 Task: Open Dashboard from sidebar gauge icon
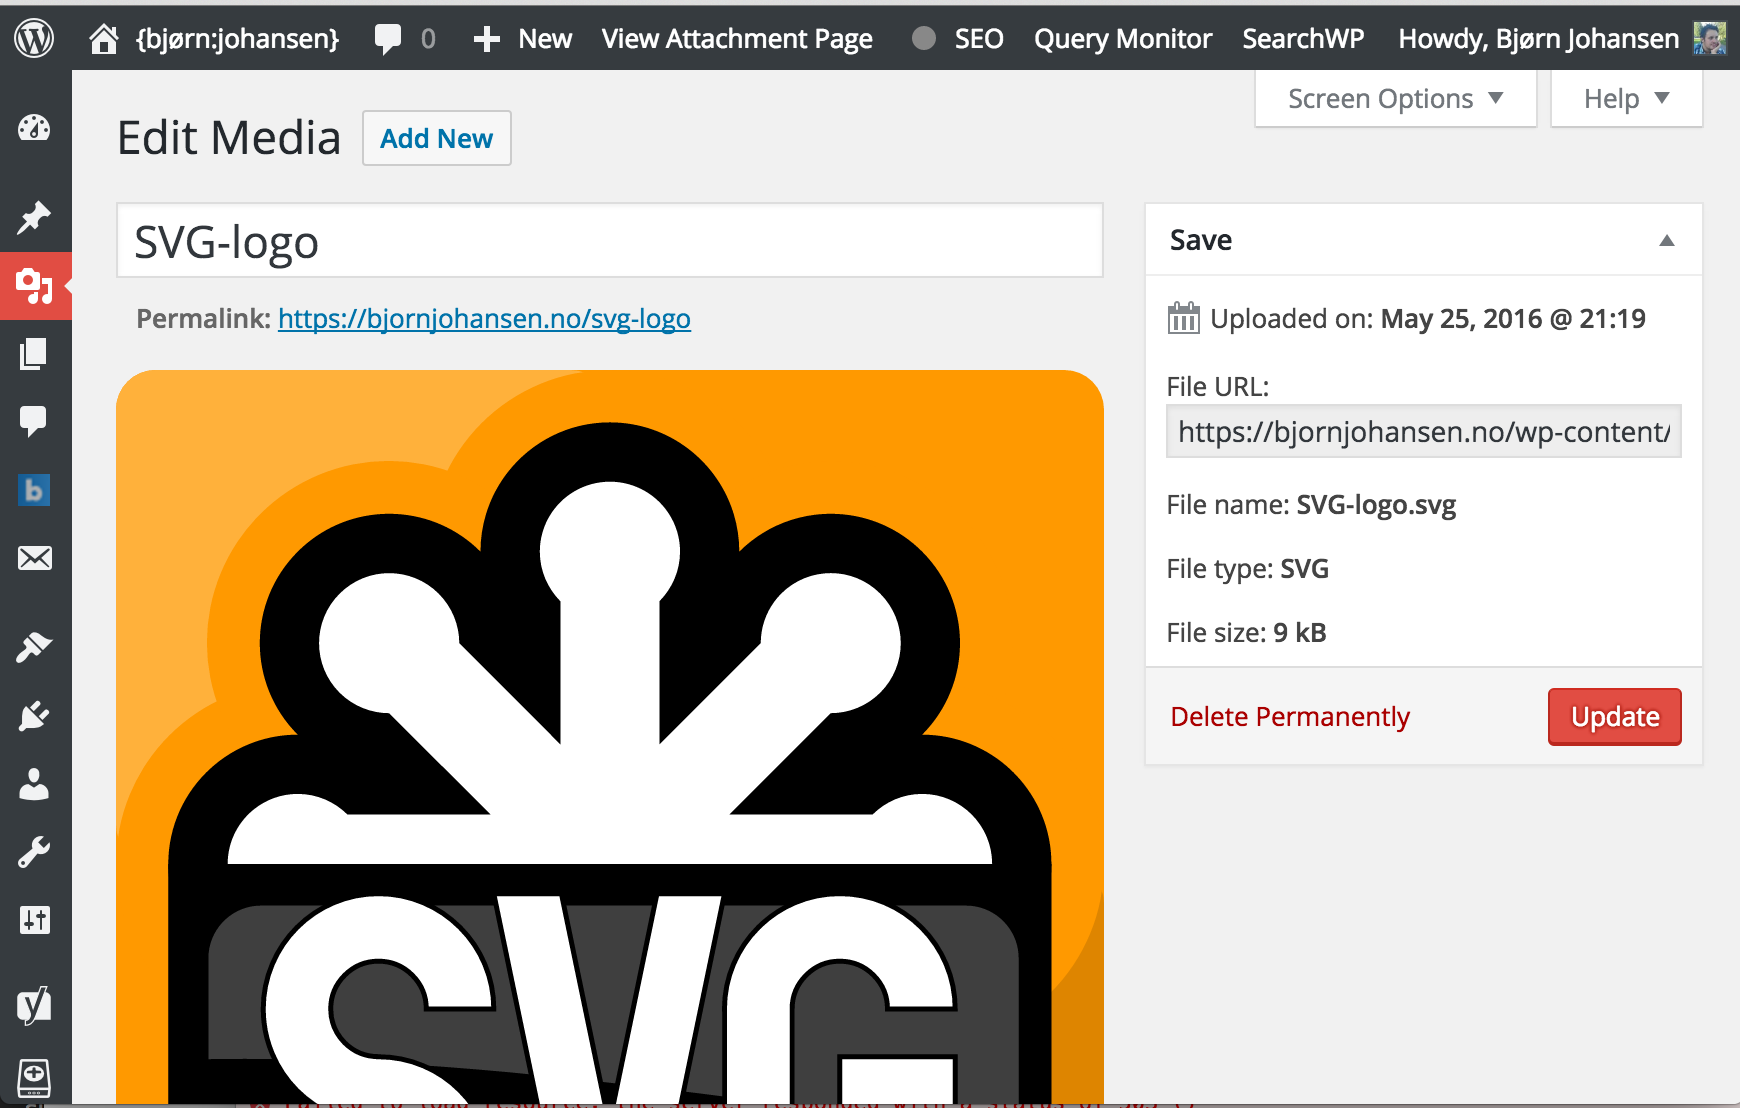pos(34,128)
